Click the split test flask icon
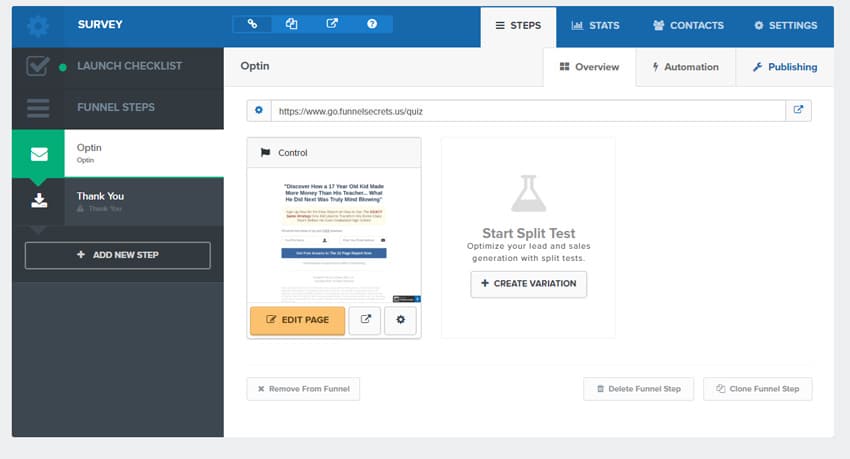The width and height of the screenshot is (850, 459). coord(529,193)
